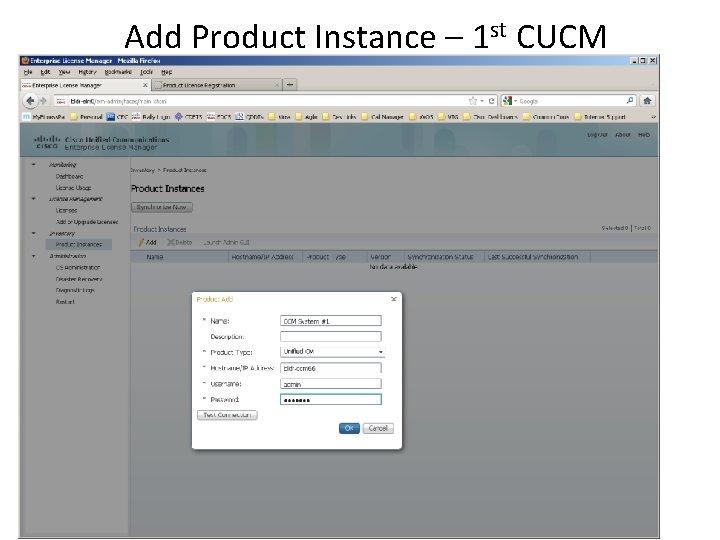
Task: Open Disaster Recovery in the sidebar
Action: coord(79,279)
